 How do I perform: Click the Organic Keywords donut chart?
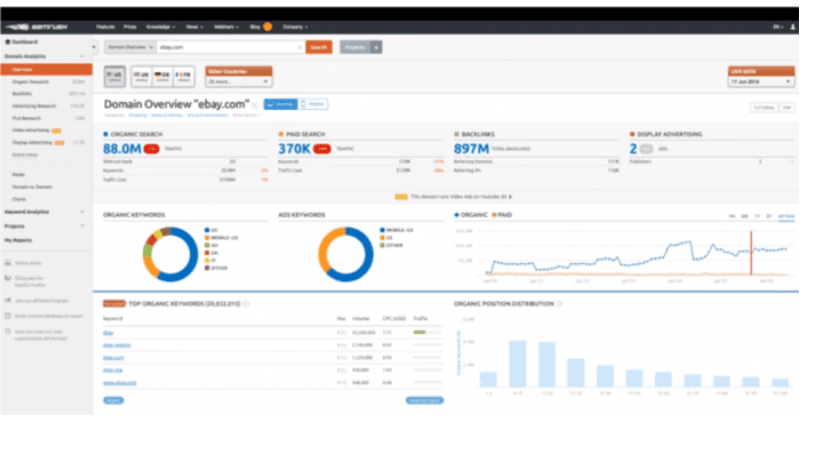(x=170, y=254)
